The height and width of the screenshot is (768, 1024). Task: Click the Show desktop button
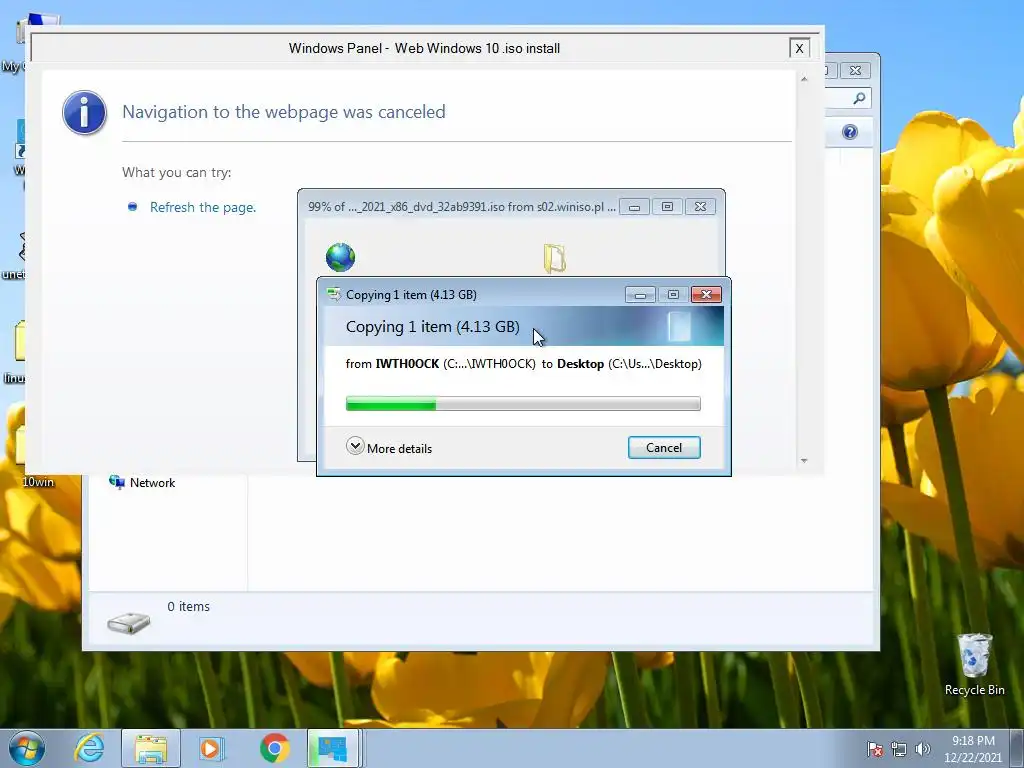click(1019, 748)
